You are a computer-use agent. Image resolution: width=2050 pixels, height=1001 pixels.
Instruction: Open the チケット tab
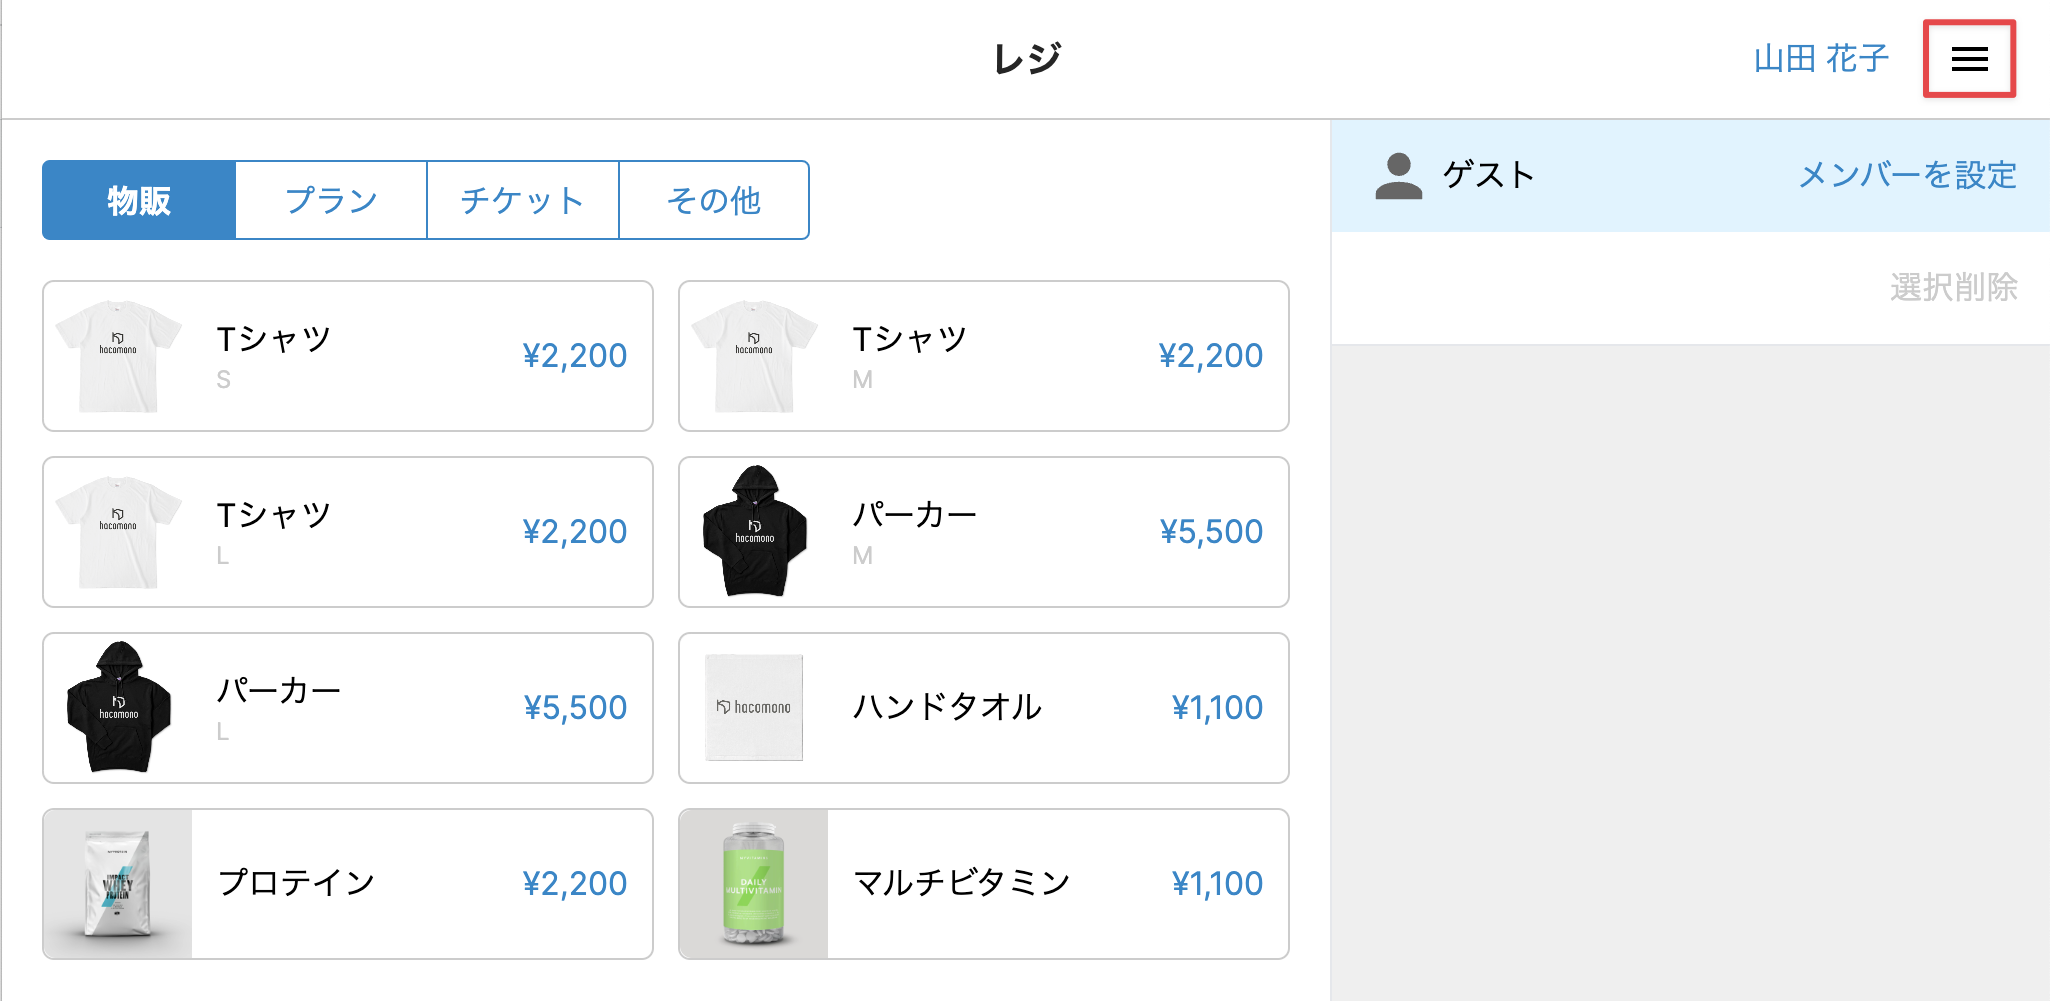coord(522,200)
